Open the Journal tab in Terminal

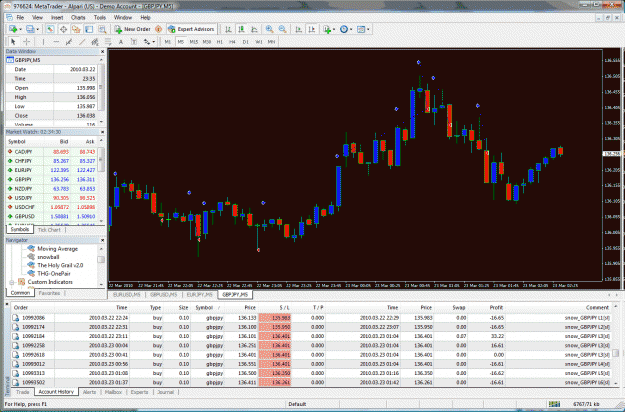pyautogui.click(x=165, y=392)
